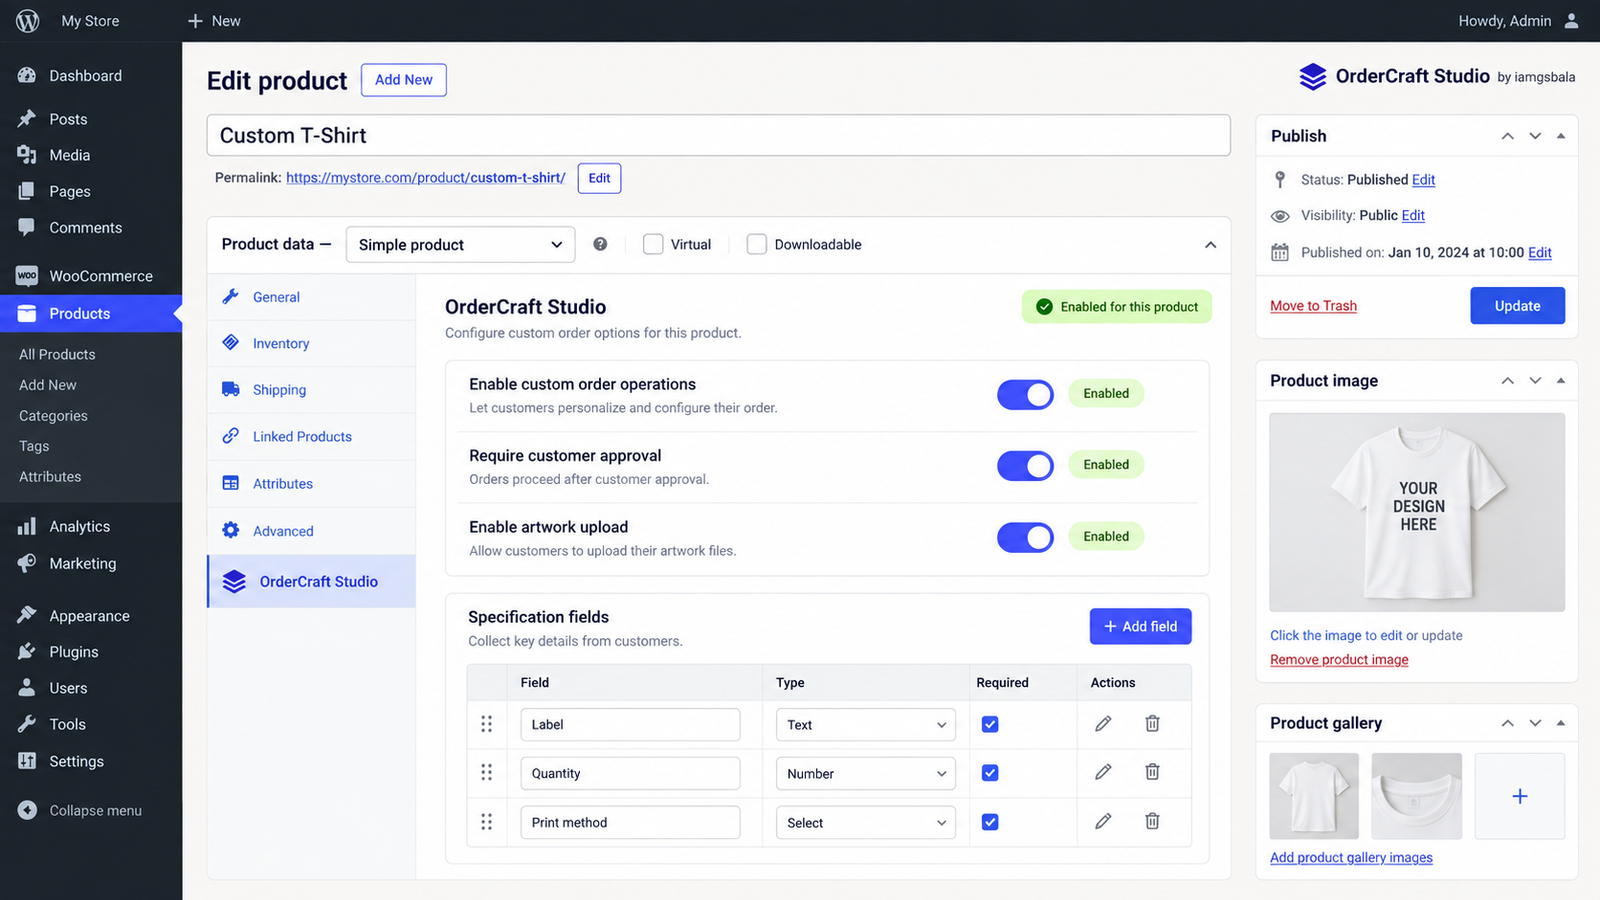Delete the Print method field trash icon

(x=1152, y=821)
